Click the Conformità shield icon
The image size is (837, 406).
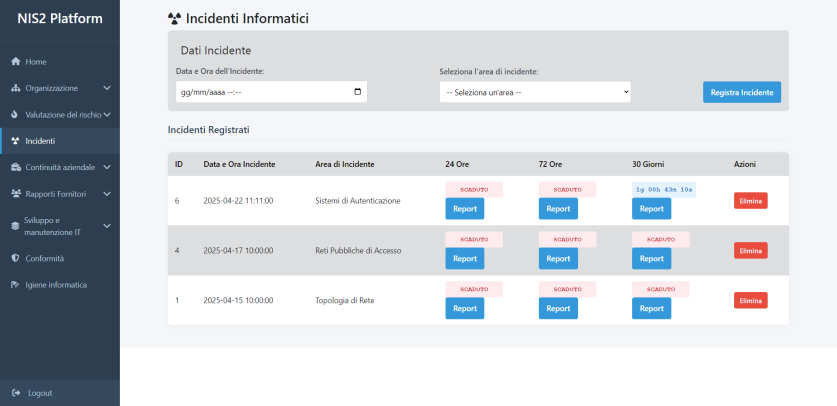[15, 258]
